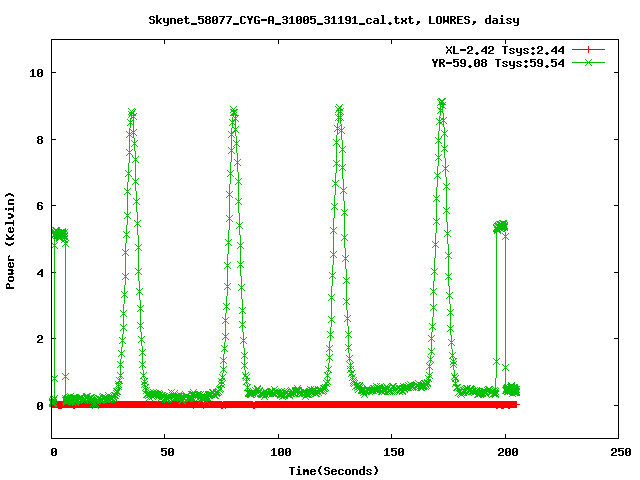Click the x-axis tick label 50
Viewport: 640px width, 480px height.
pos(167,452)
